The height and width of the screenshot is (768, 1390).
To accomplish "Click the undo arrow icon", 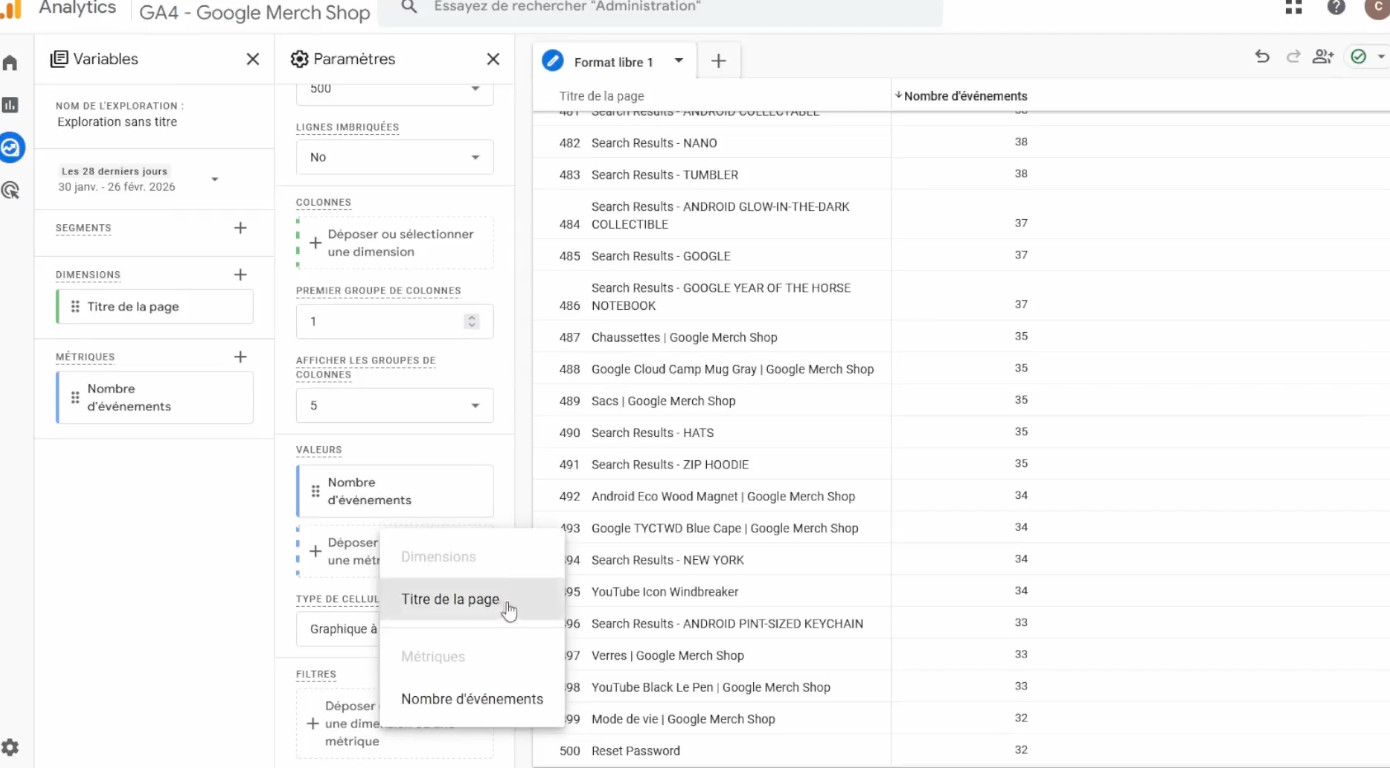I will point(1262,57).
